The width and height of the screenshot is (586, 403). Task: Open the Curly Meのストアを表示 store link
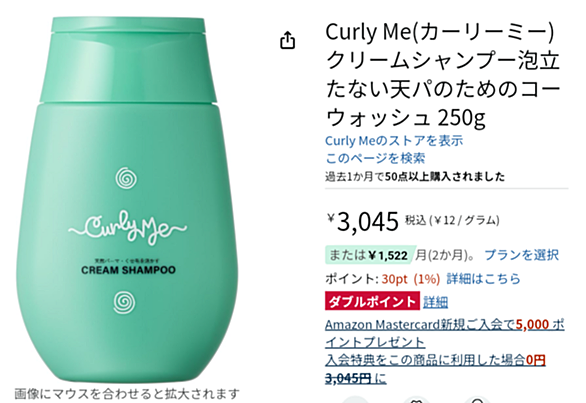[394, 141]
